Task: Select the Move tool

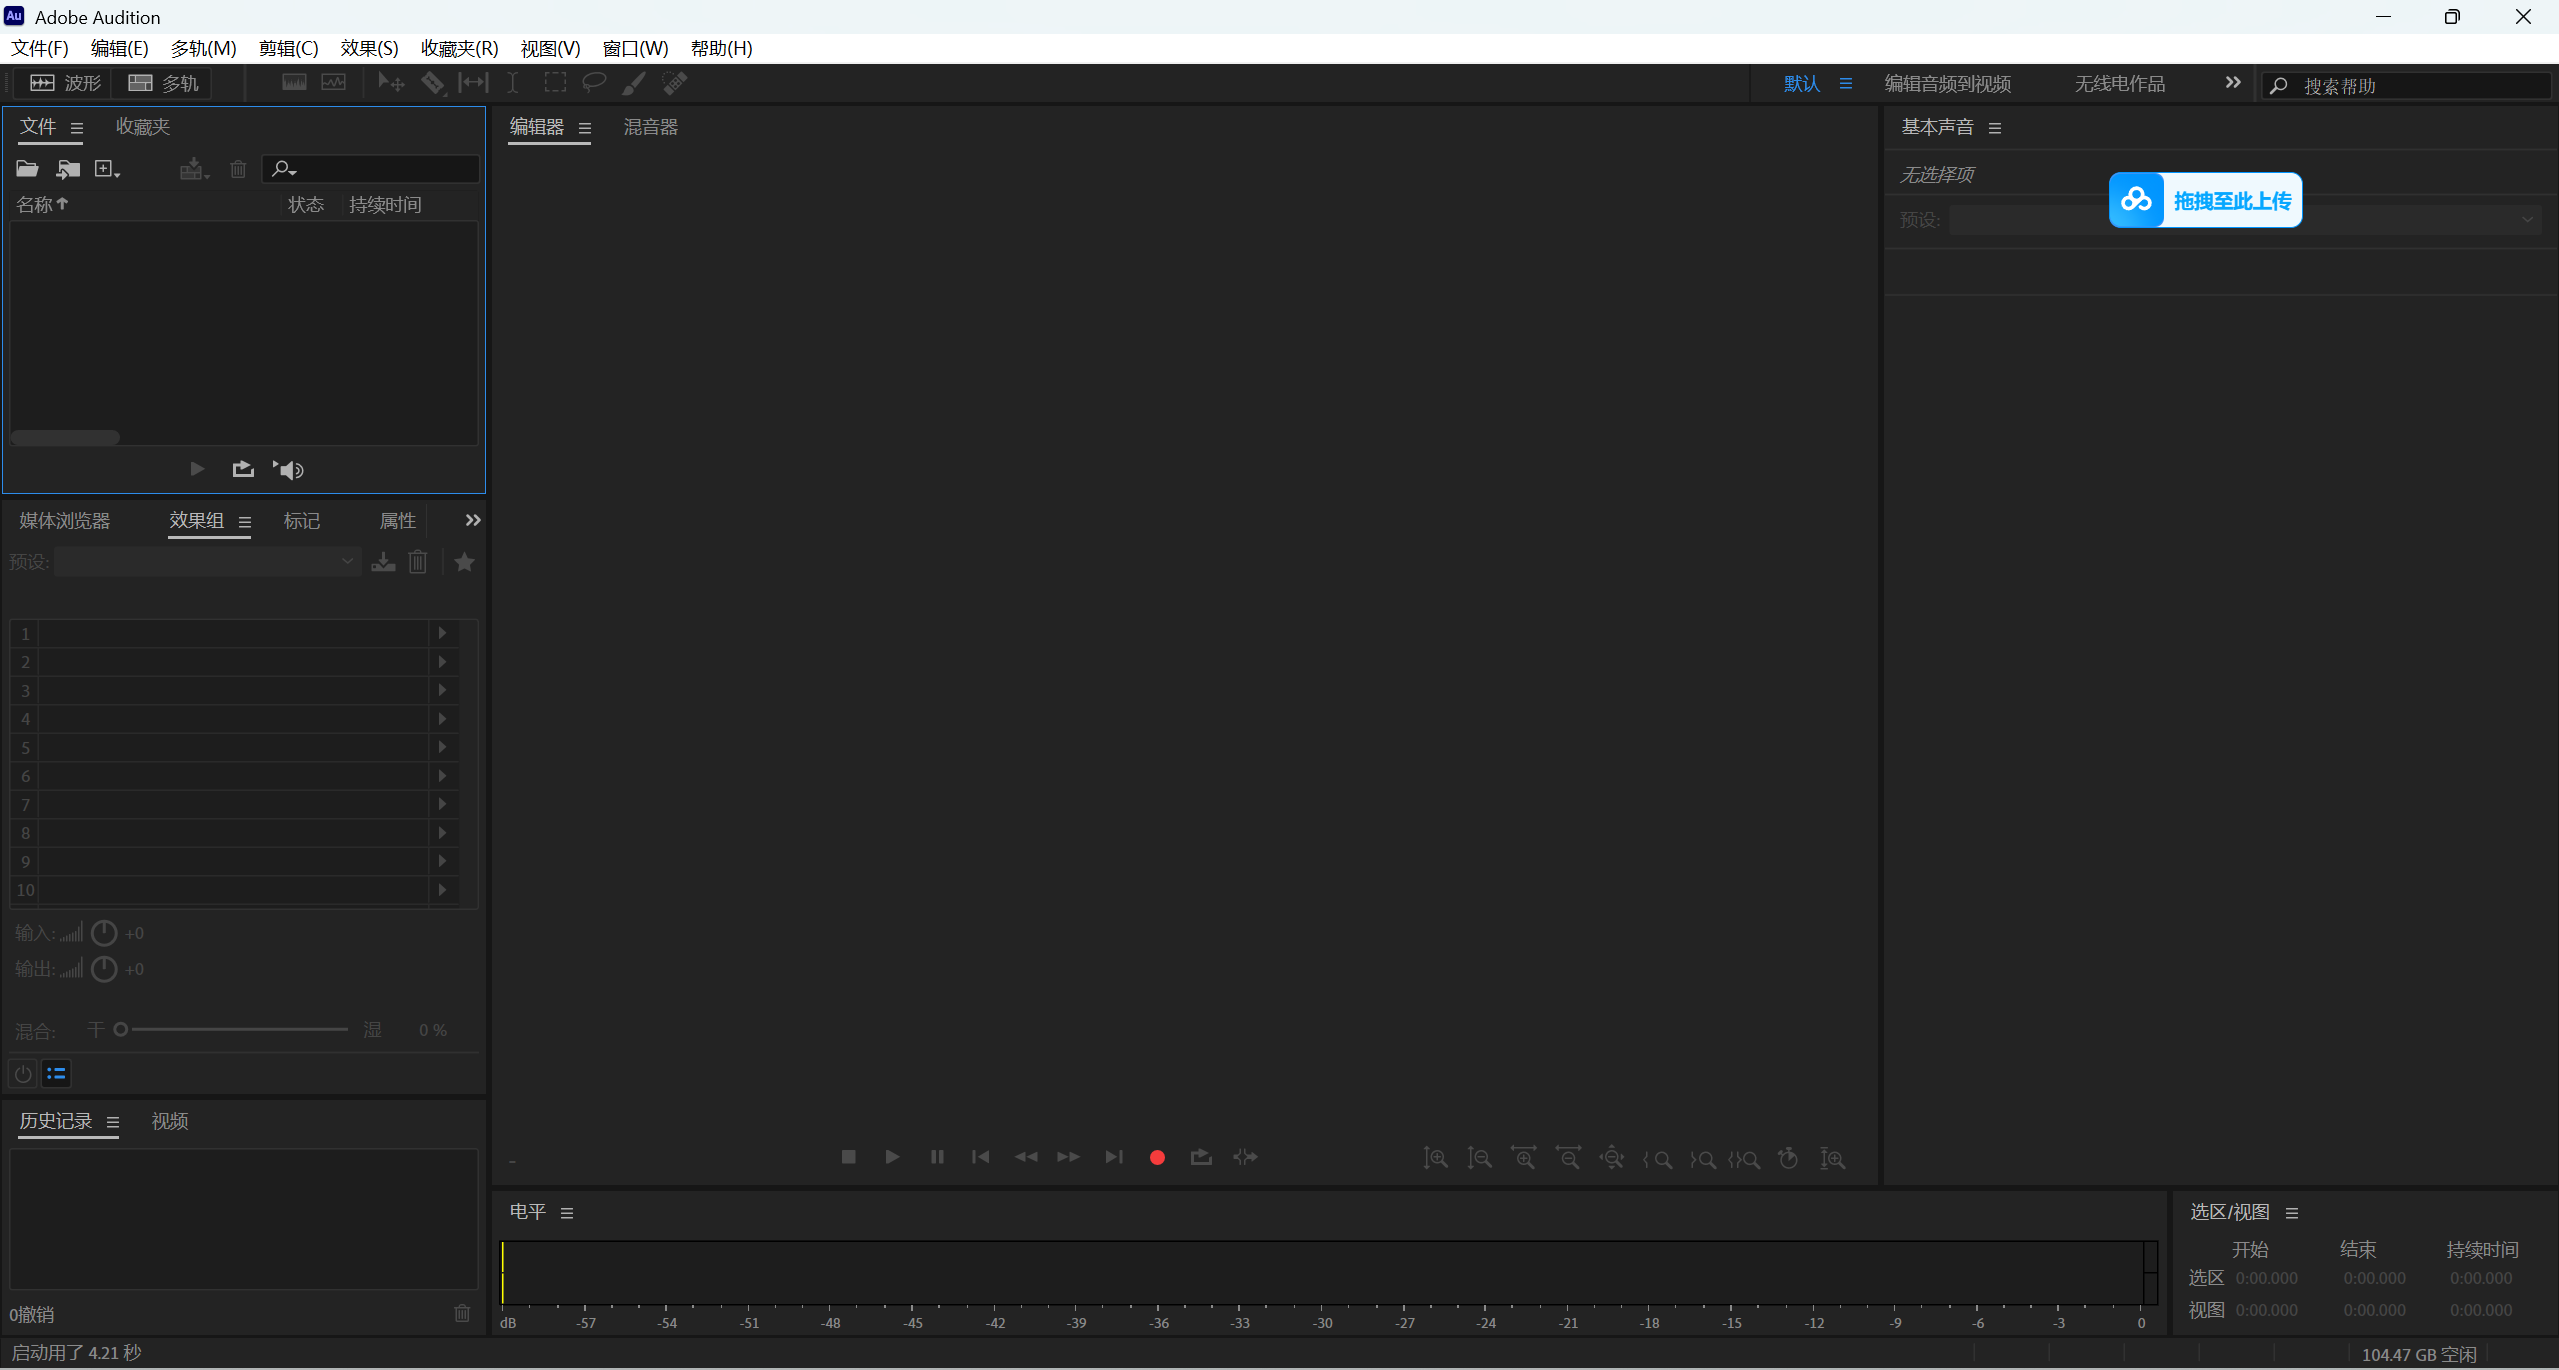Action: 390,82
